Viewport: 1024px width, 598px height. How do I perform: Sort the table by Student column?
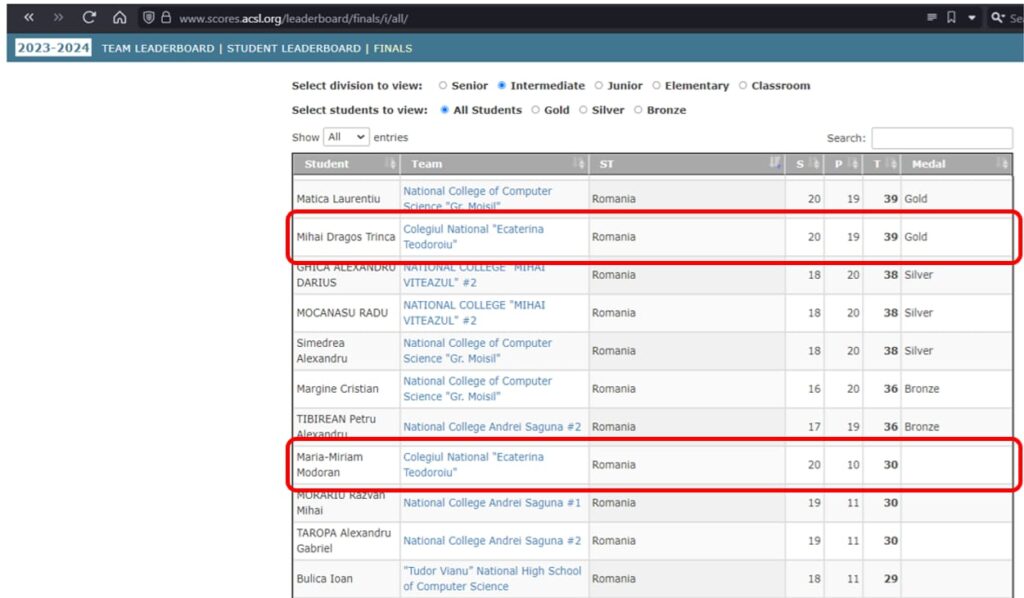coord(345,164)
